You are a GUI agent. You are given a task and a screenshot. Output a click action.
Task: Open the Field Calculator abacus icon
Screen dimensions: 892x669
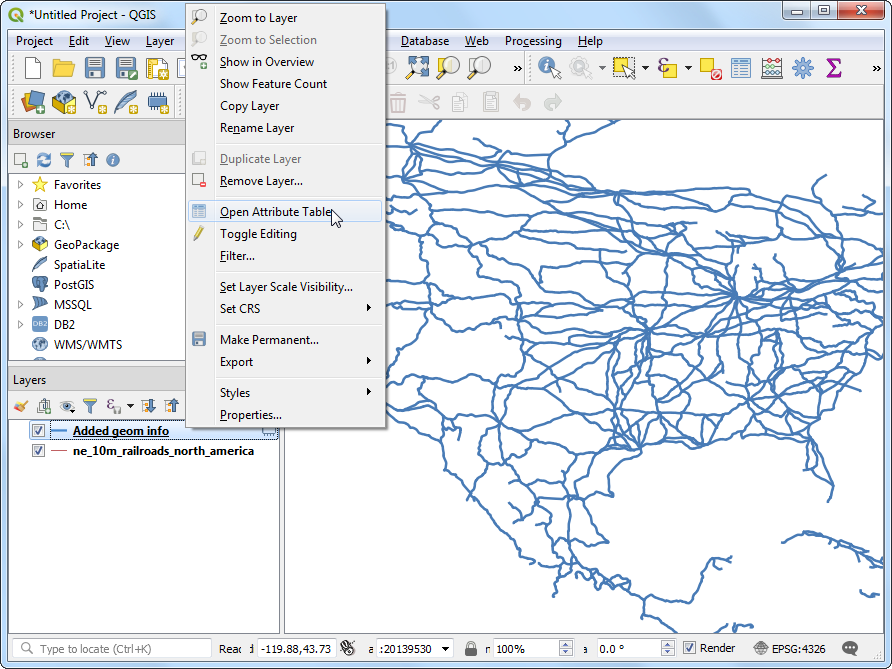coord(772,68)
